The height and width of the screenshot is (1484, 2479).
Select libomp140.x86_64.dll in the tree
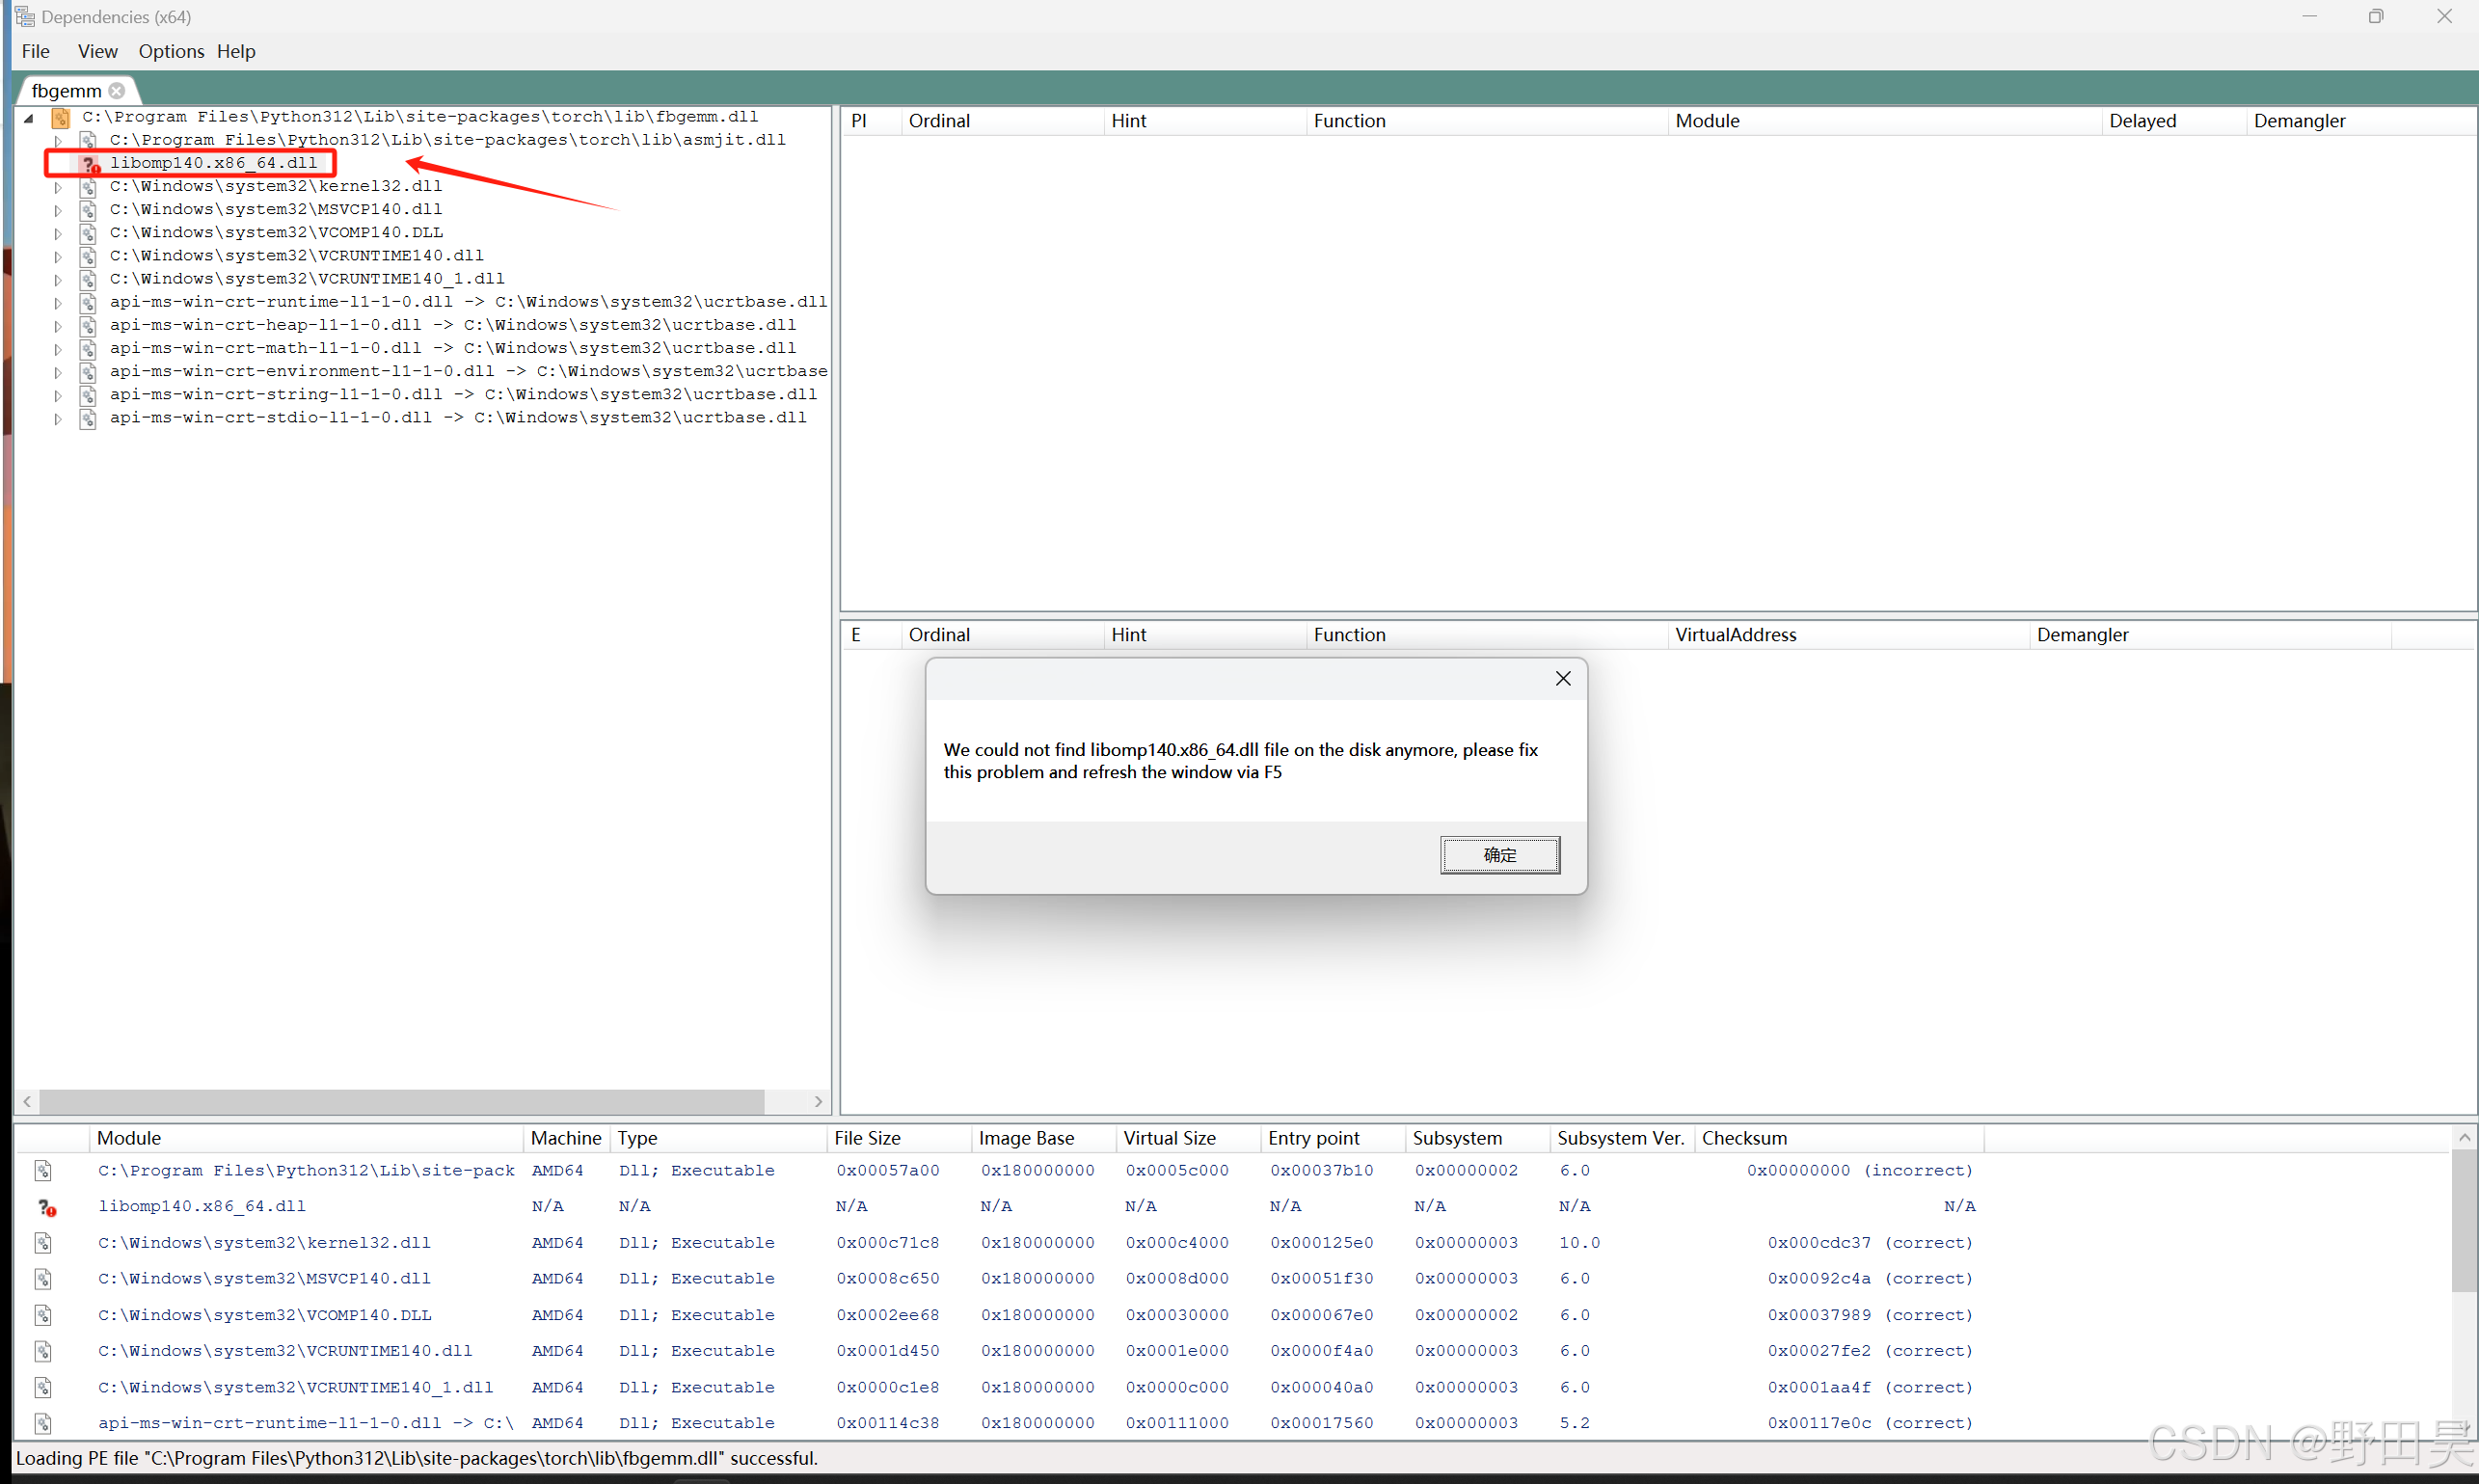(213, 163)
